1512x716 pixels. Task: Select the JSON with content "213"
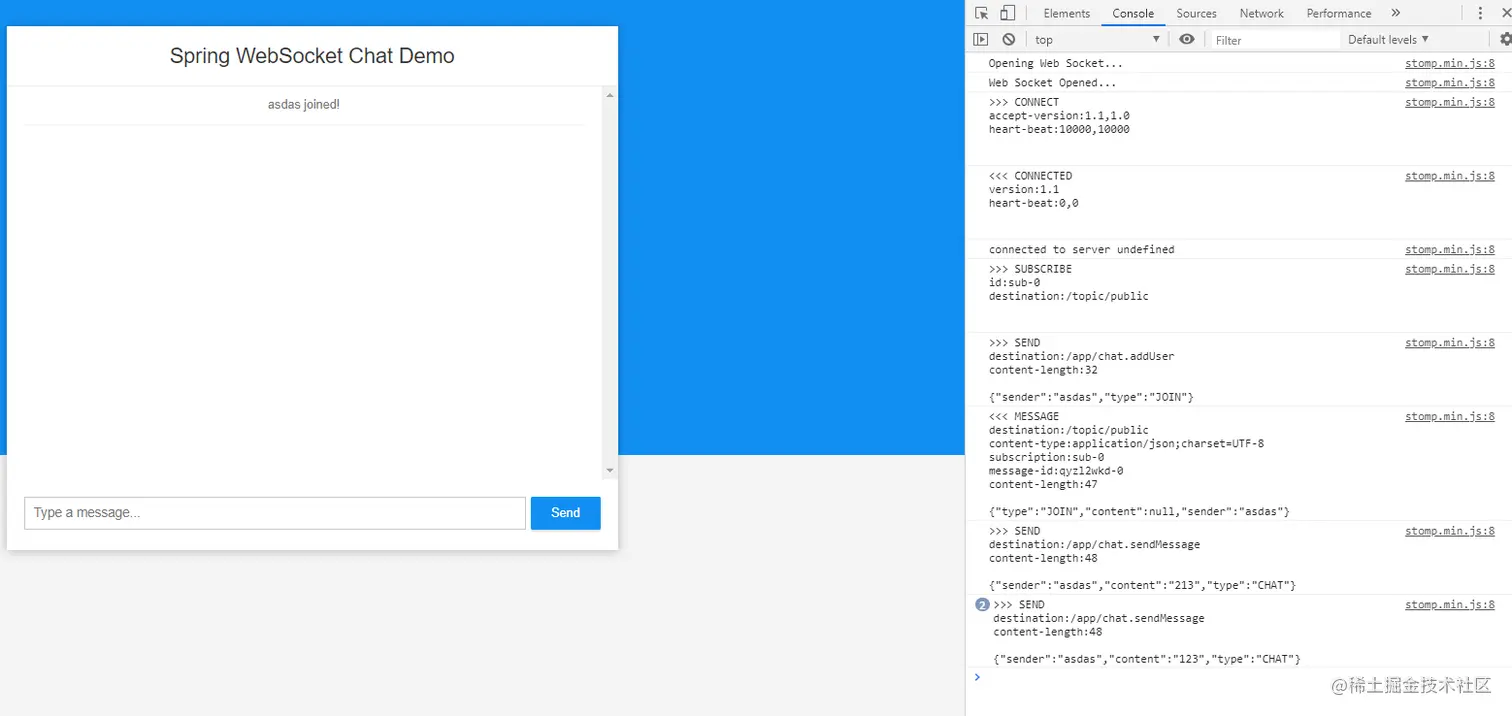pyautogui.click(x=1143, y=585)
